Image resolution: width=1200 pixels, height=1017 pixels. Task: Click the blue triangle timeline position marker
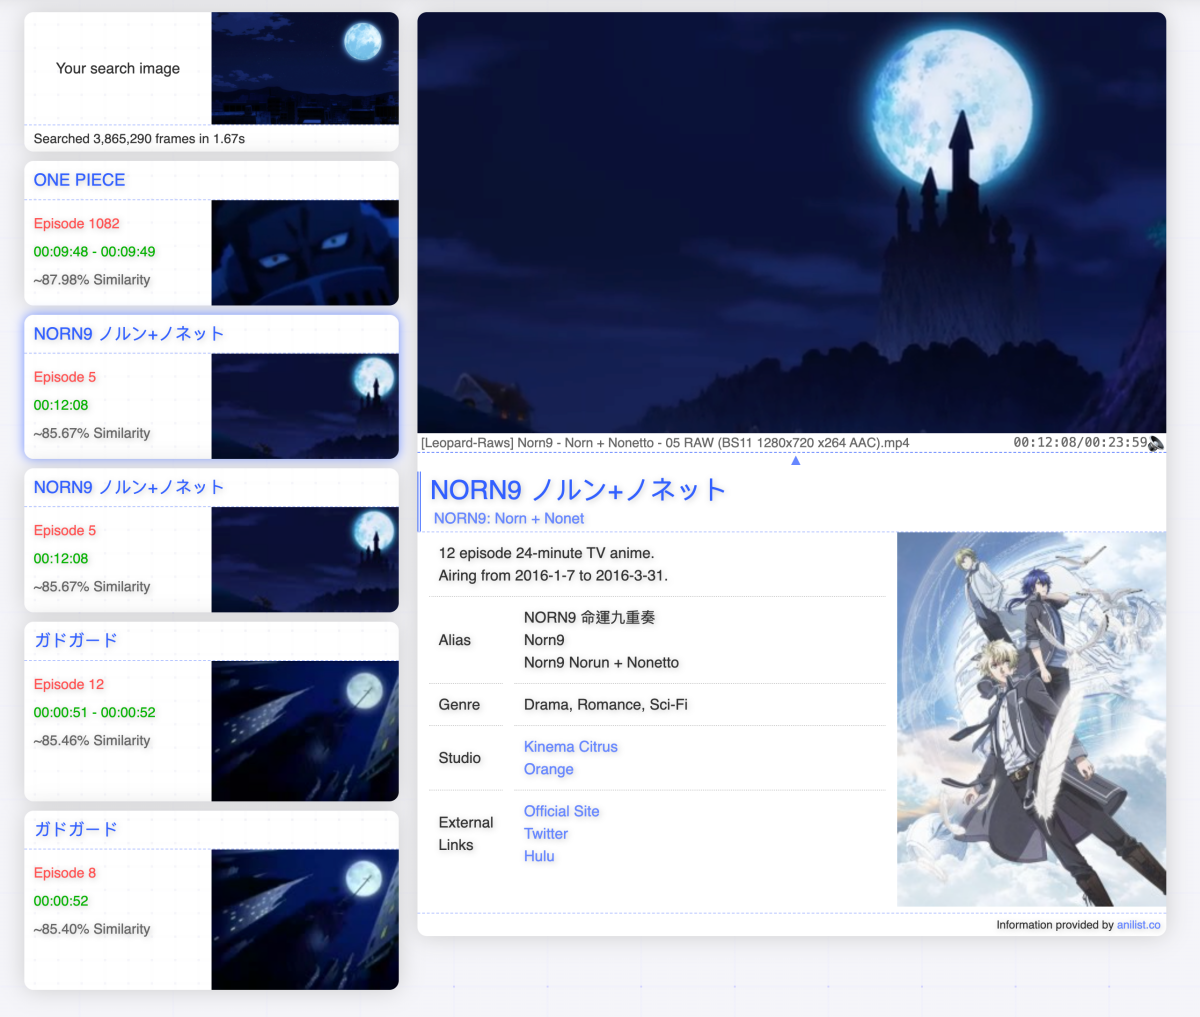coord(795,461)
